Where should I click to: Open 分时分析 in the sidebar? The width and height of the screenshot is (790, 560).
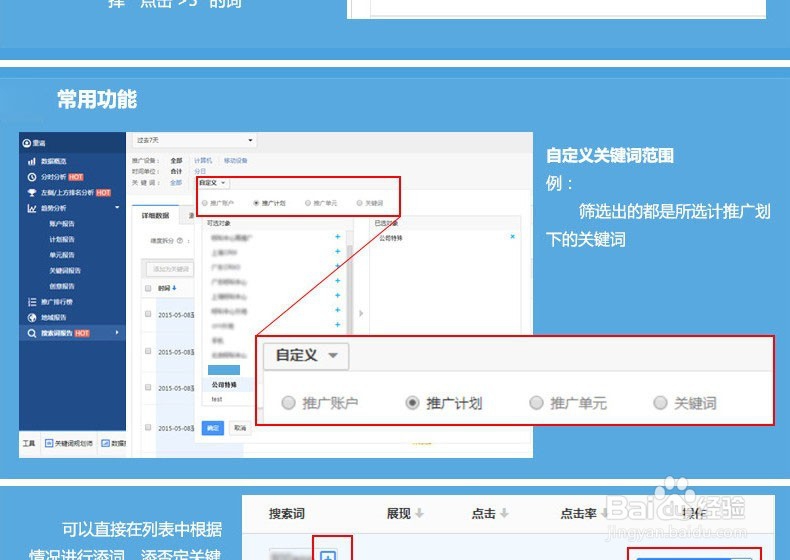point(53,177)
